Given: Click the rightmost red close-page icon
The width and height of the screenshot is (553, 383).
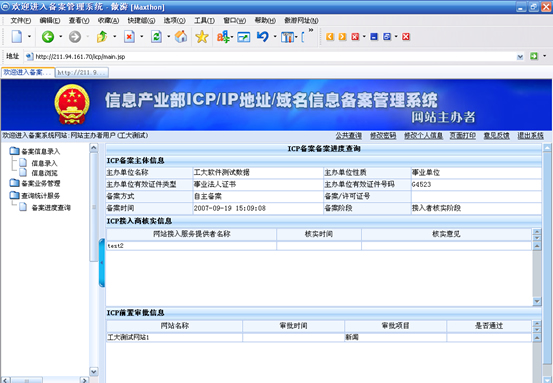Looking at the screenshot, I should (406, 37).
